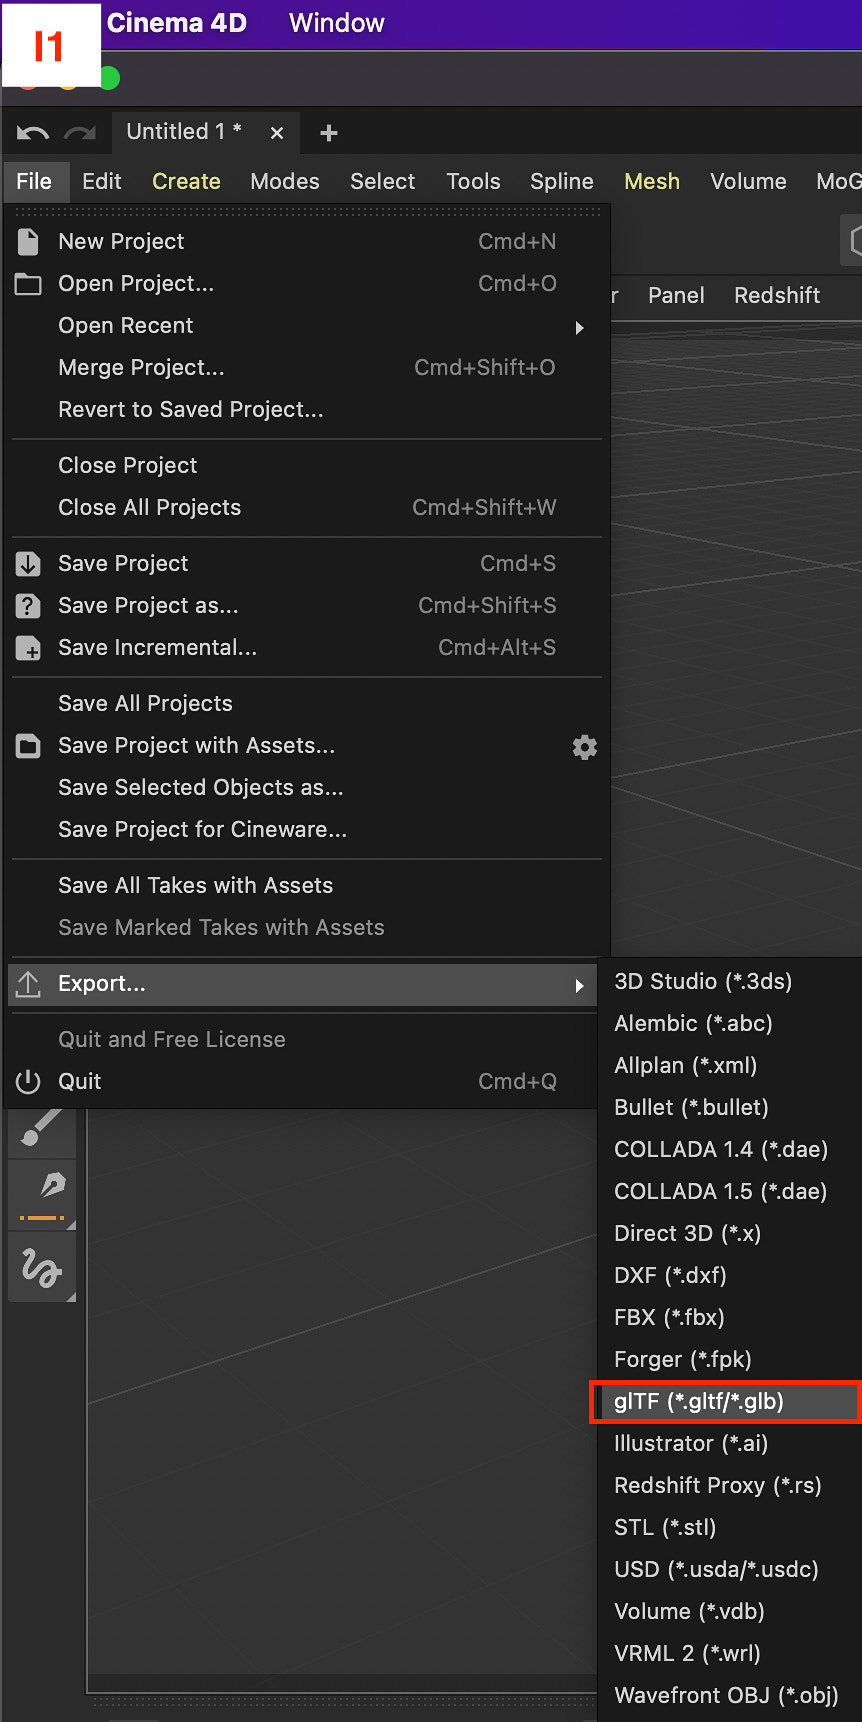This screenshot has width=862, height=1722.
Task: Select the paint brush tool icon
Action: click(41, 1128)
